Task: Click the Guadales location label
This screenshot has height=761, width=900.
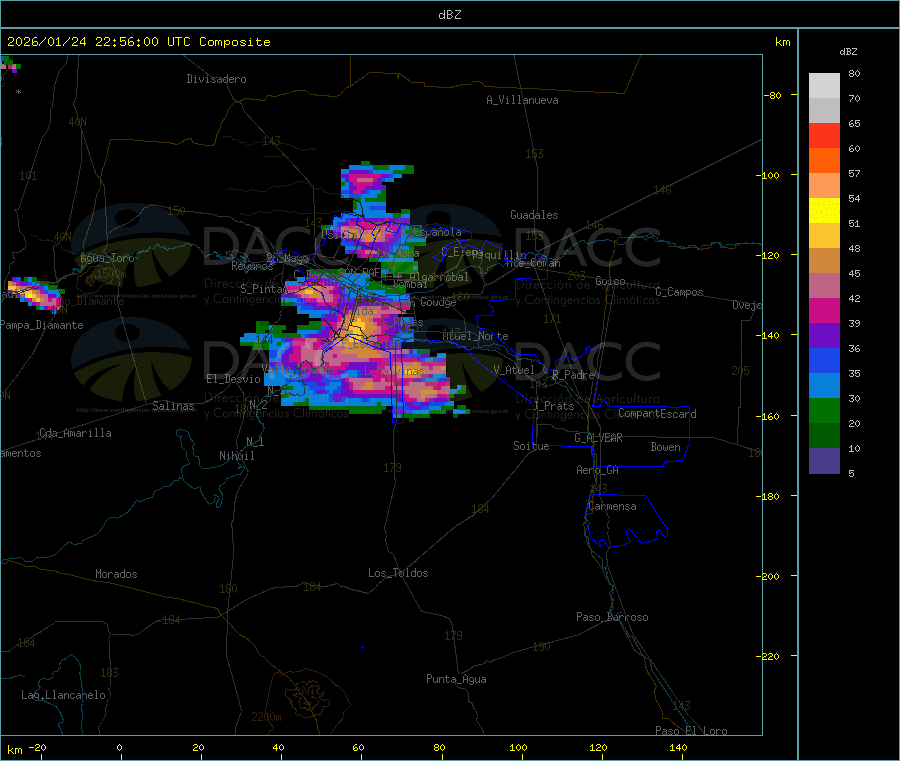Action: 534,215
